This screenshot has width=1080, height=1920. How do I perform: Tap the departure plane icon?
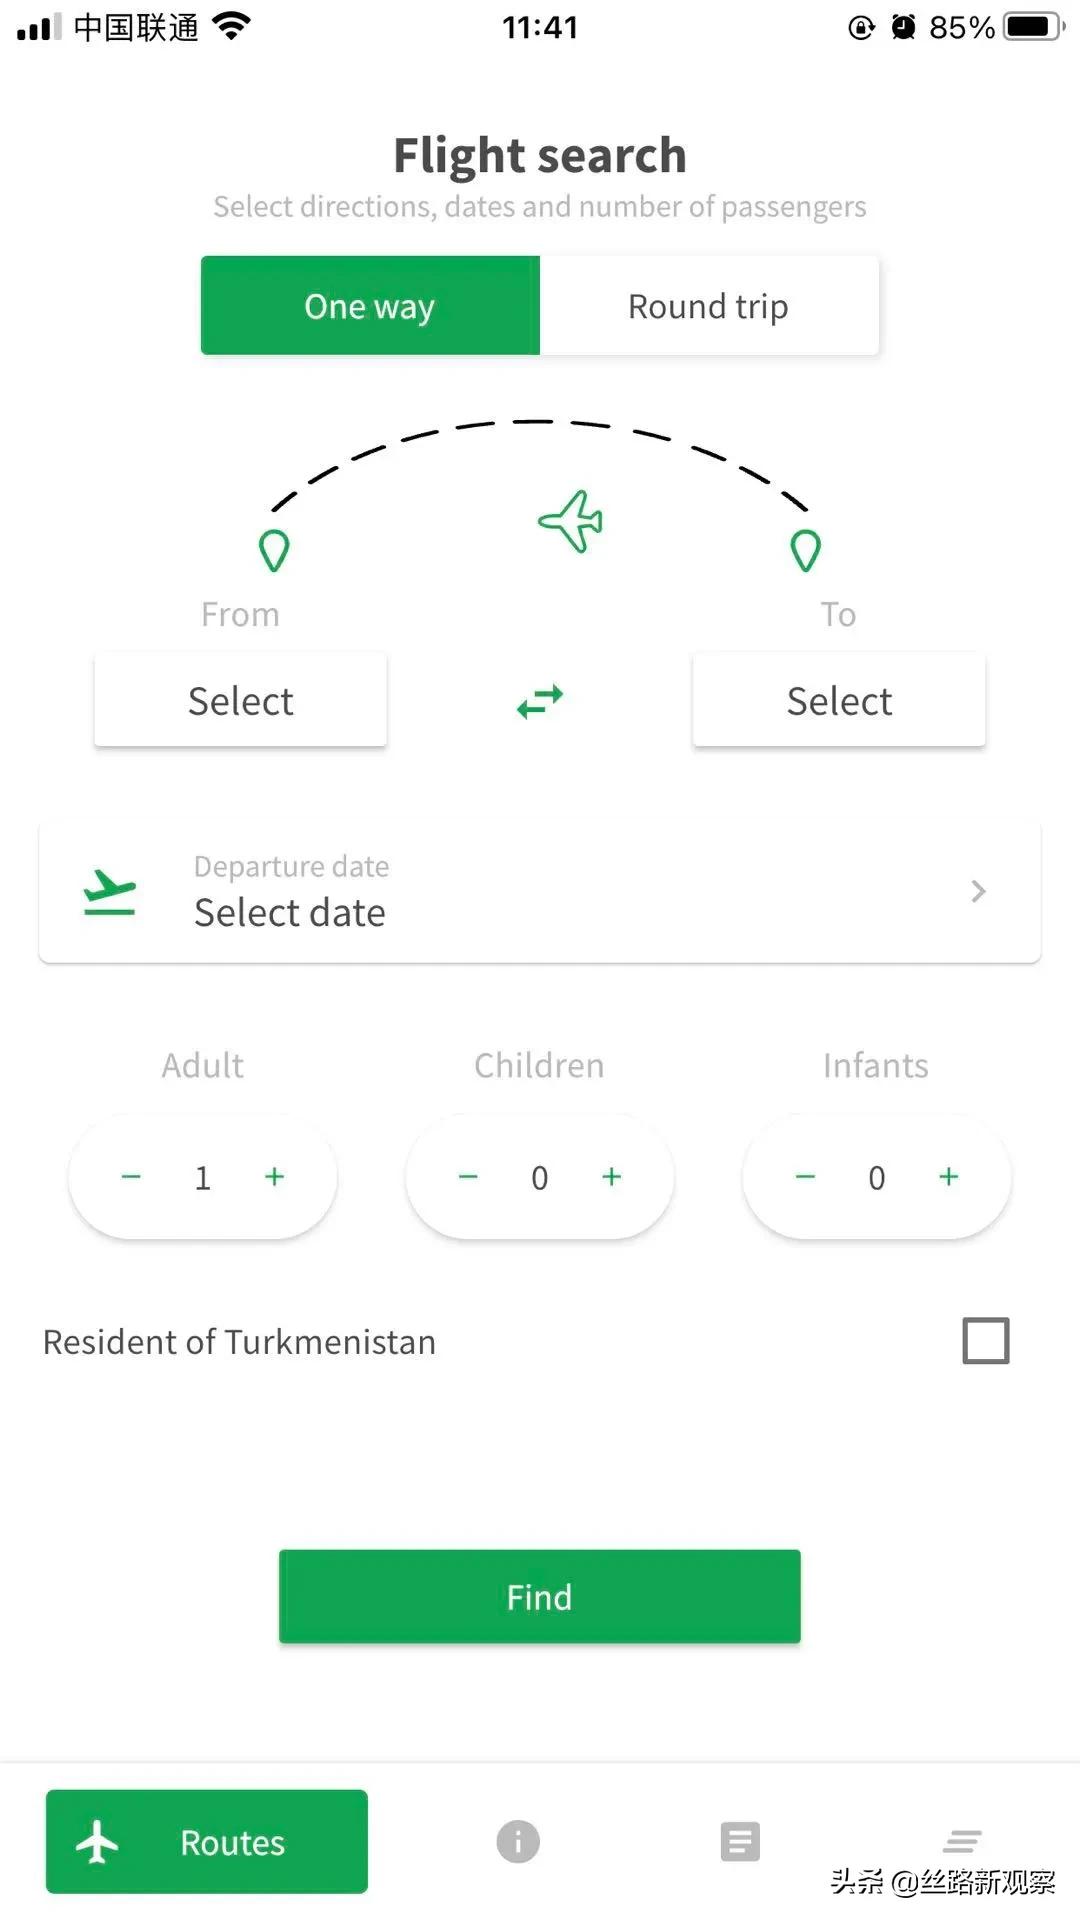point(109,892)
